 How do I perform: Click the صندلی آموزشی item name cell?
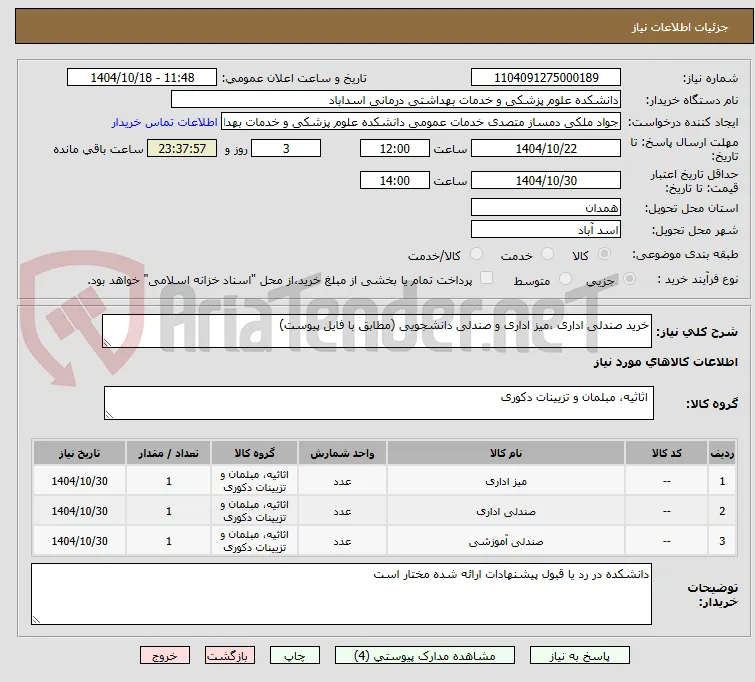pos(506,541)
